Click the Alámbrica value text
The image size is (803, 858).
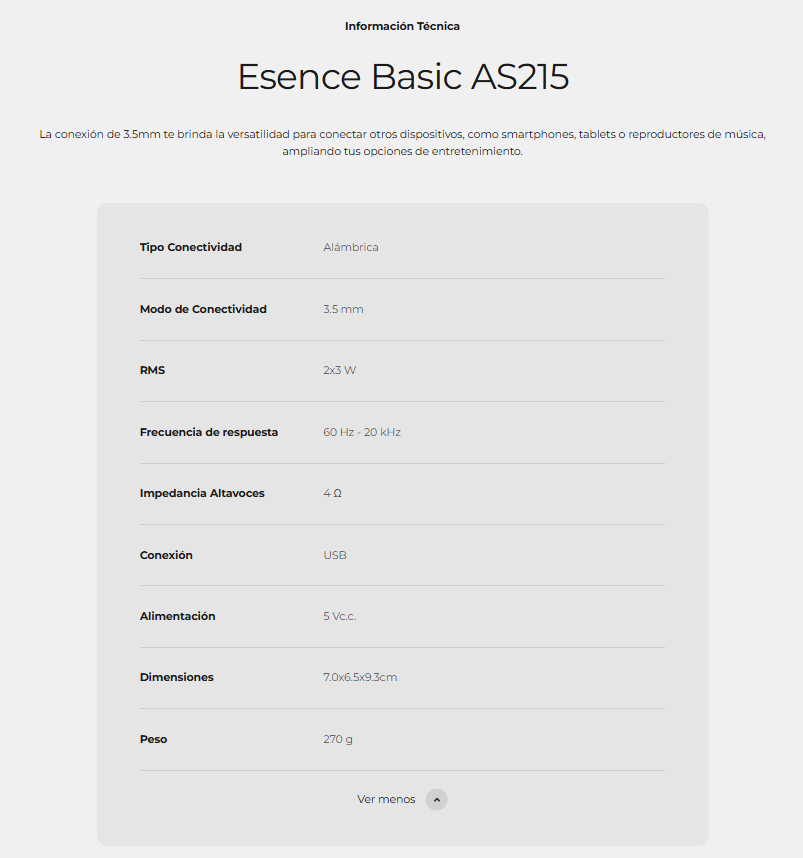[x=350, y=247]
